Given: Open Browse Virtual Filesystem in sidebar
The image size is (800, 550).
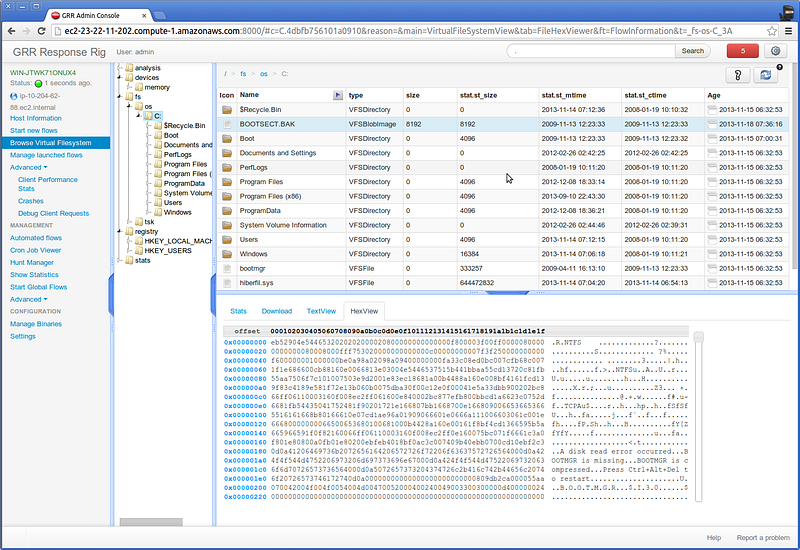Looking at the screenshot, I should pyautogui.click(x=56, y=143).
